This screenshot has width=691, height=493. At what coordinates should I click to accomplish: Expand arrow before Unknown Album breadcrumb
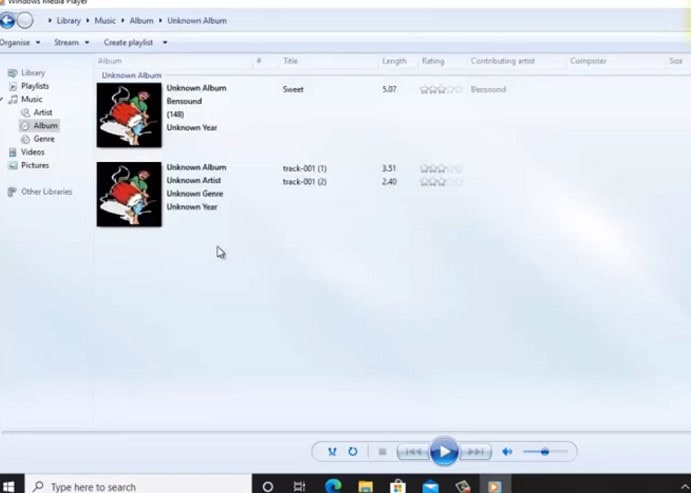coord(160,20)
